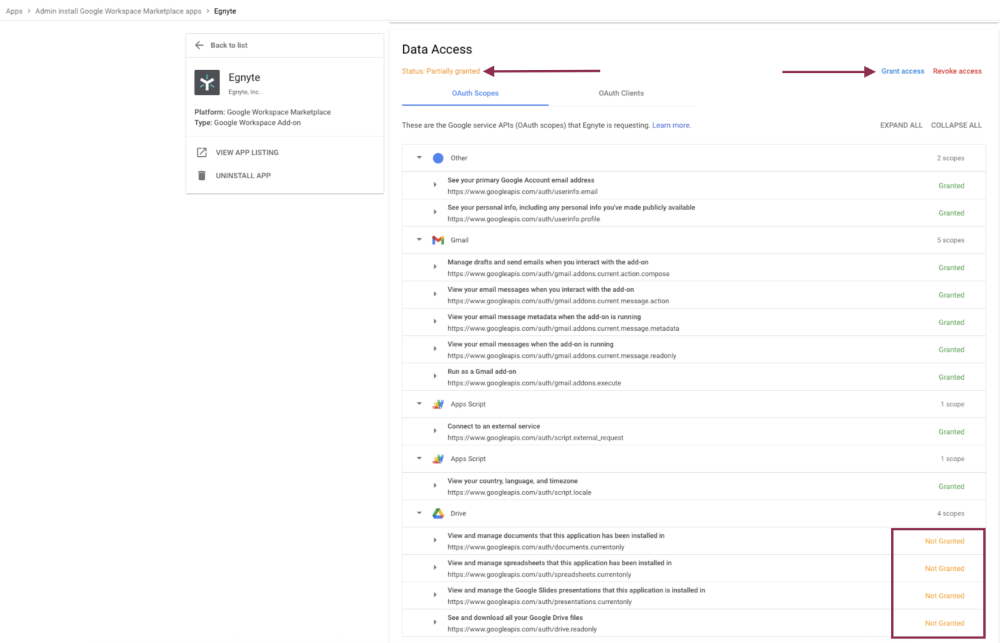Click the Google Drive icon

click(x=438, y=513)
